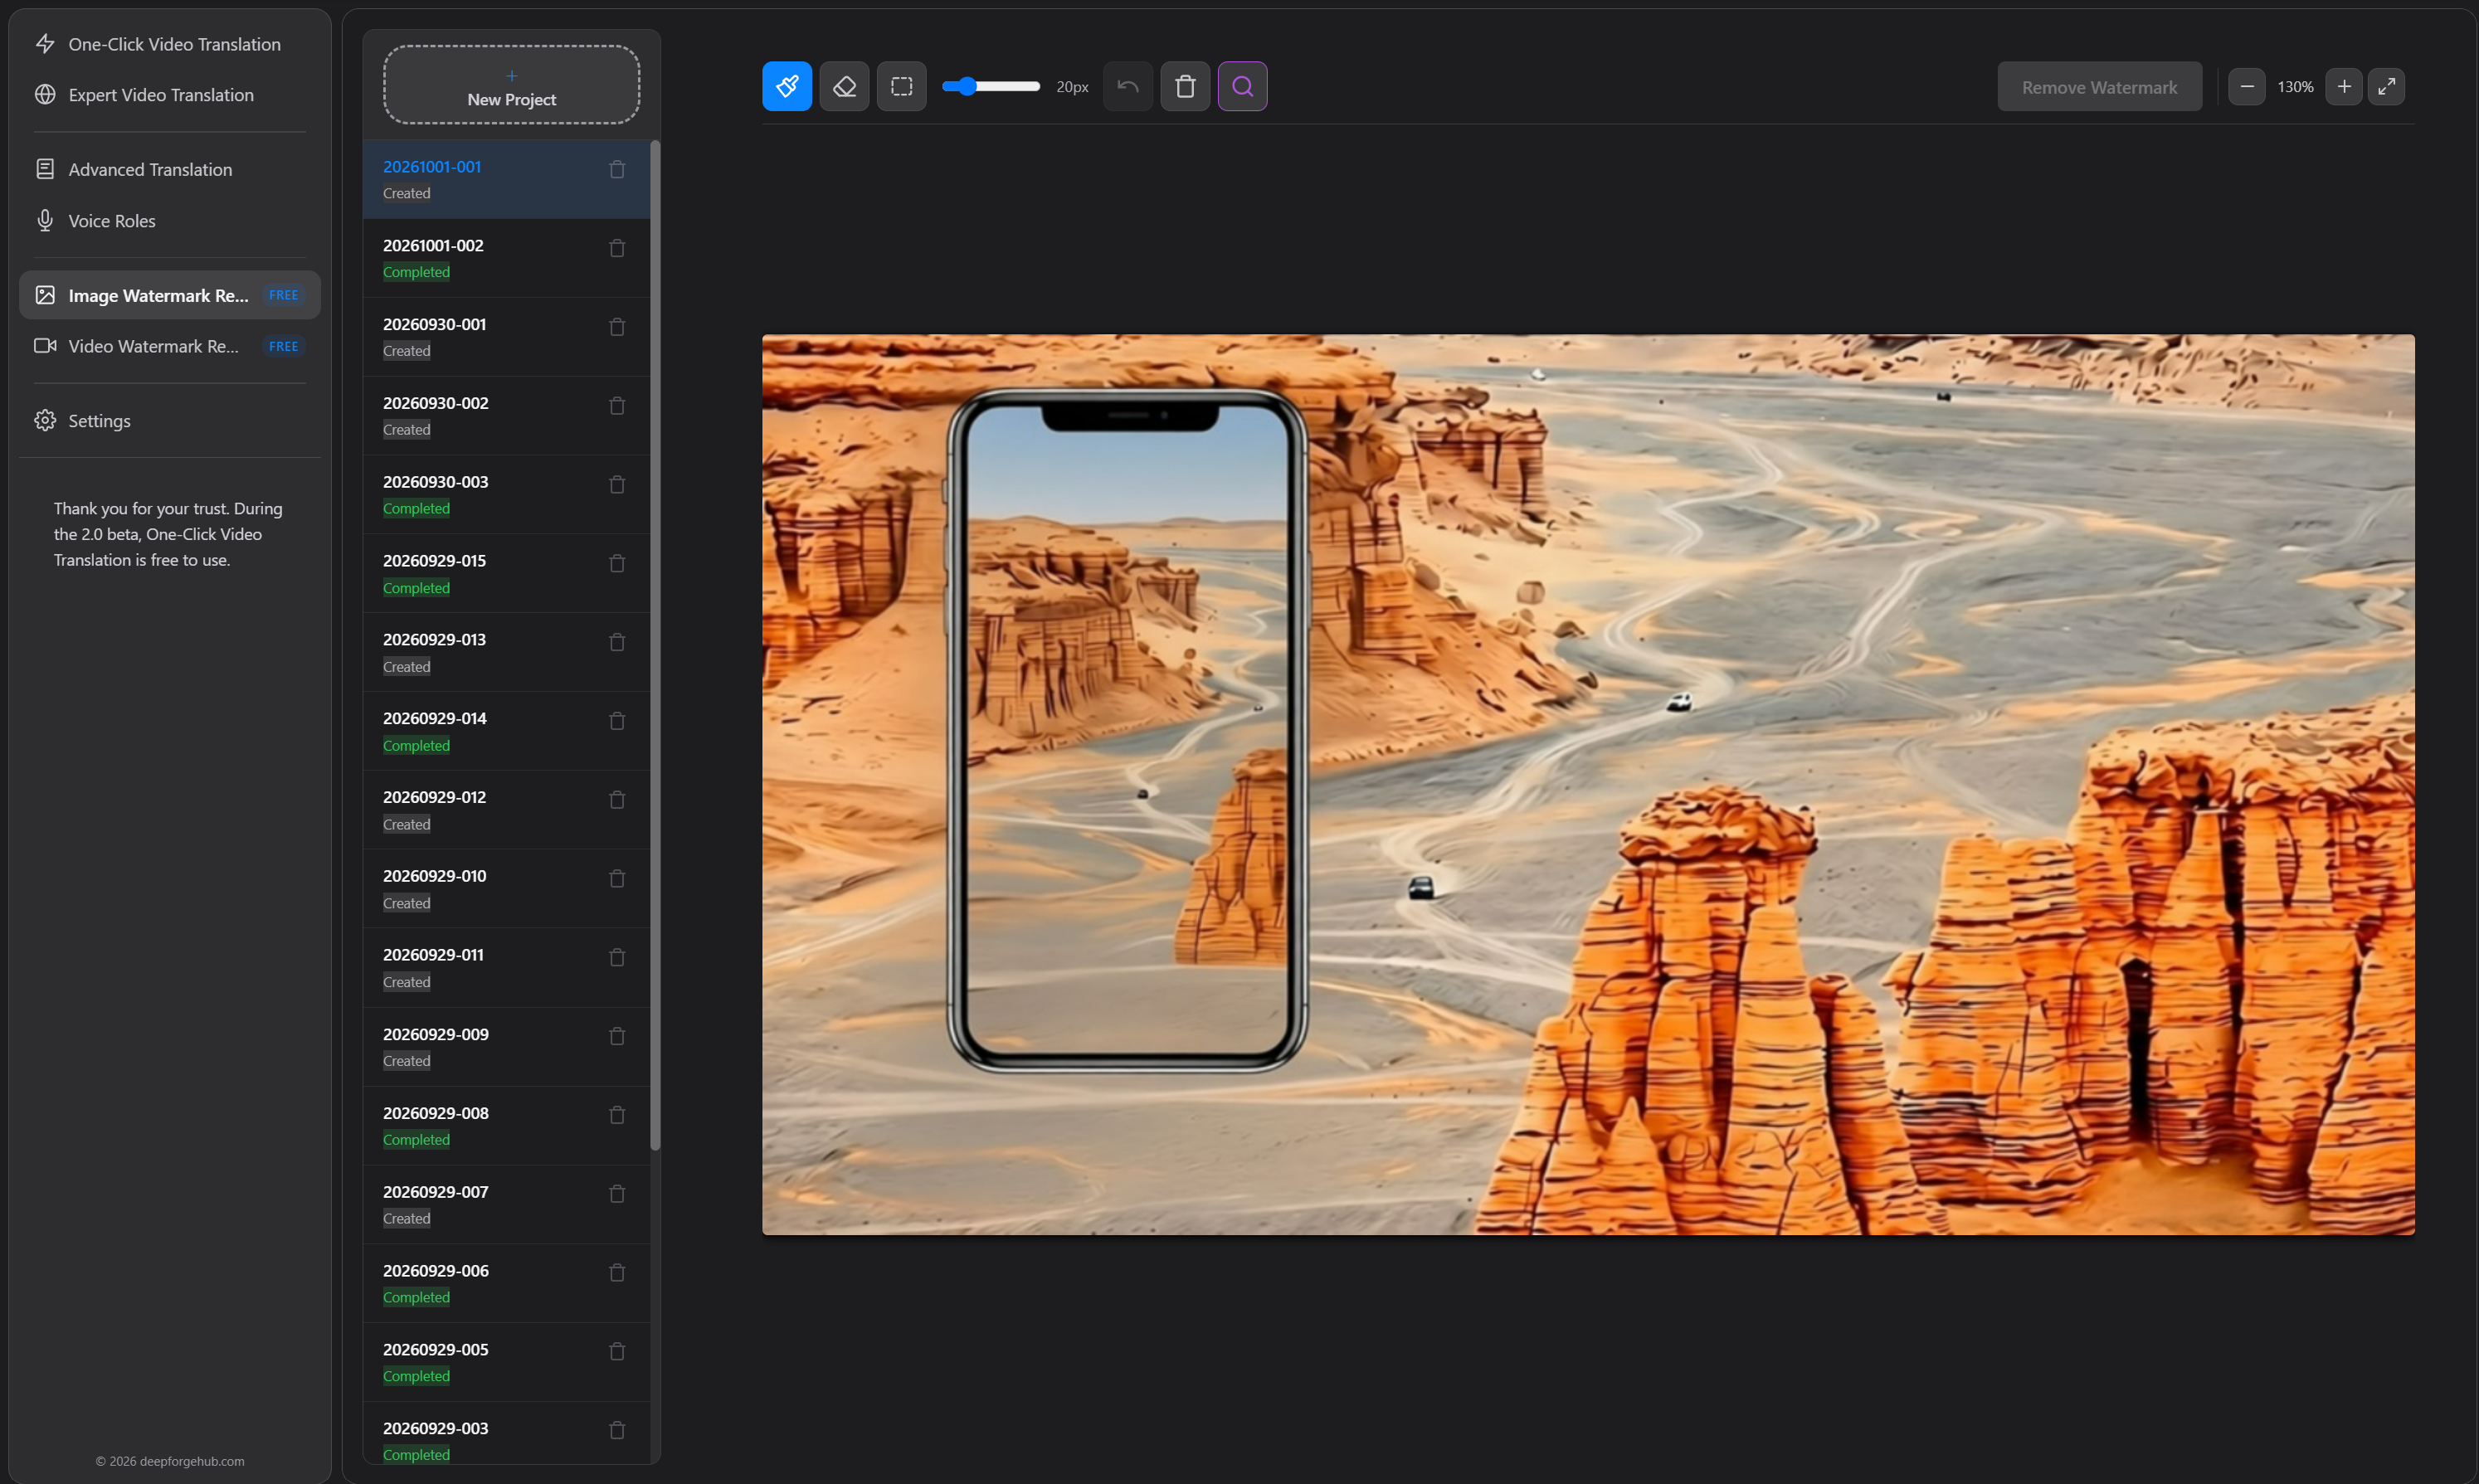Open Video Watermark Remover
The image size is (2479, 1484).
170,346
